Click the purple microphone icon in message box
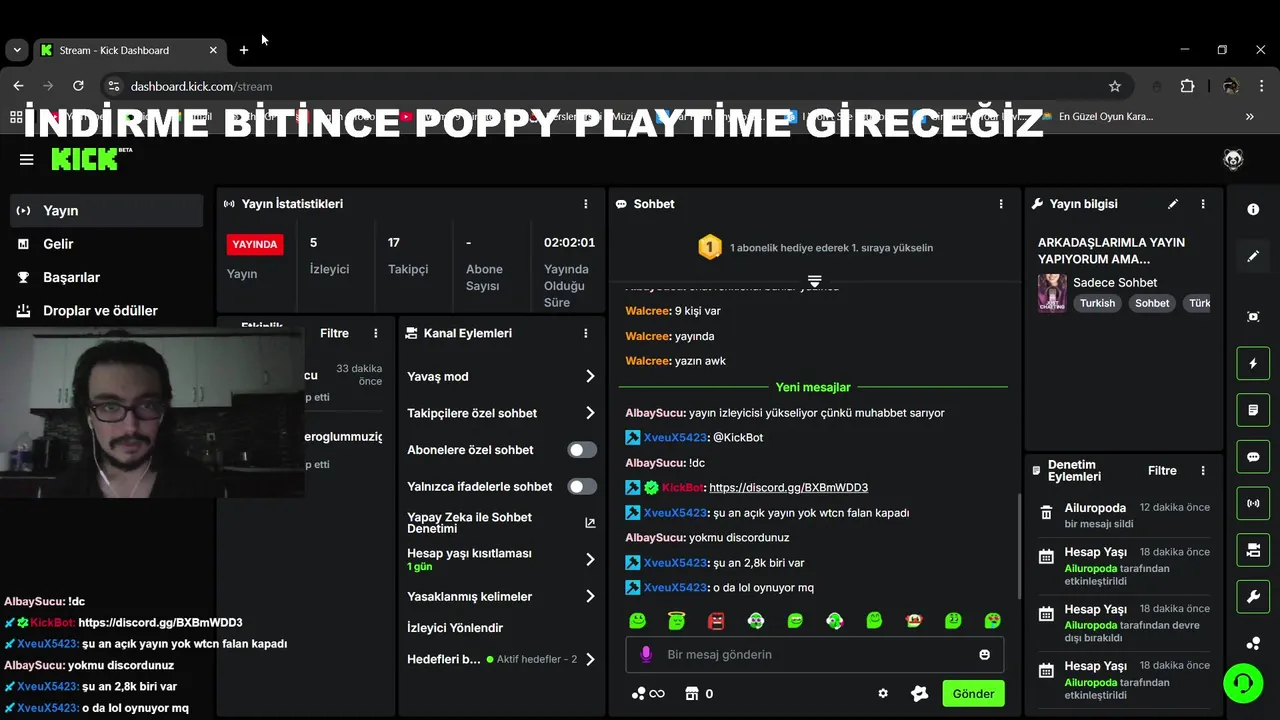This screenshot has width=1280, height=720. click(x=646, y=654)
